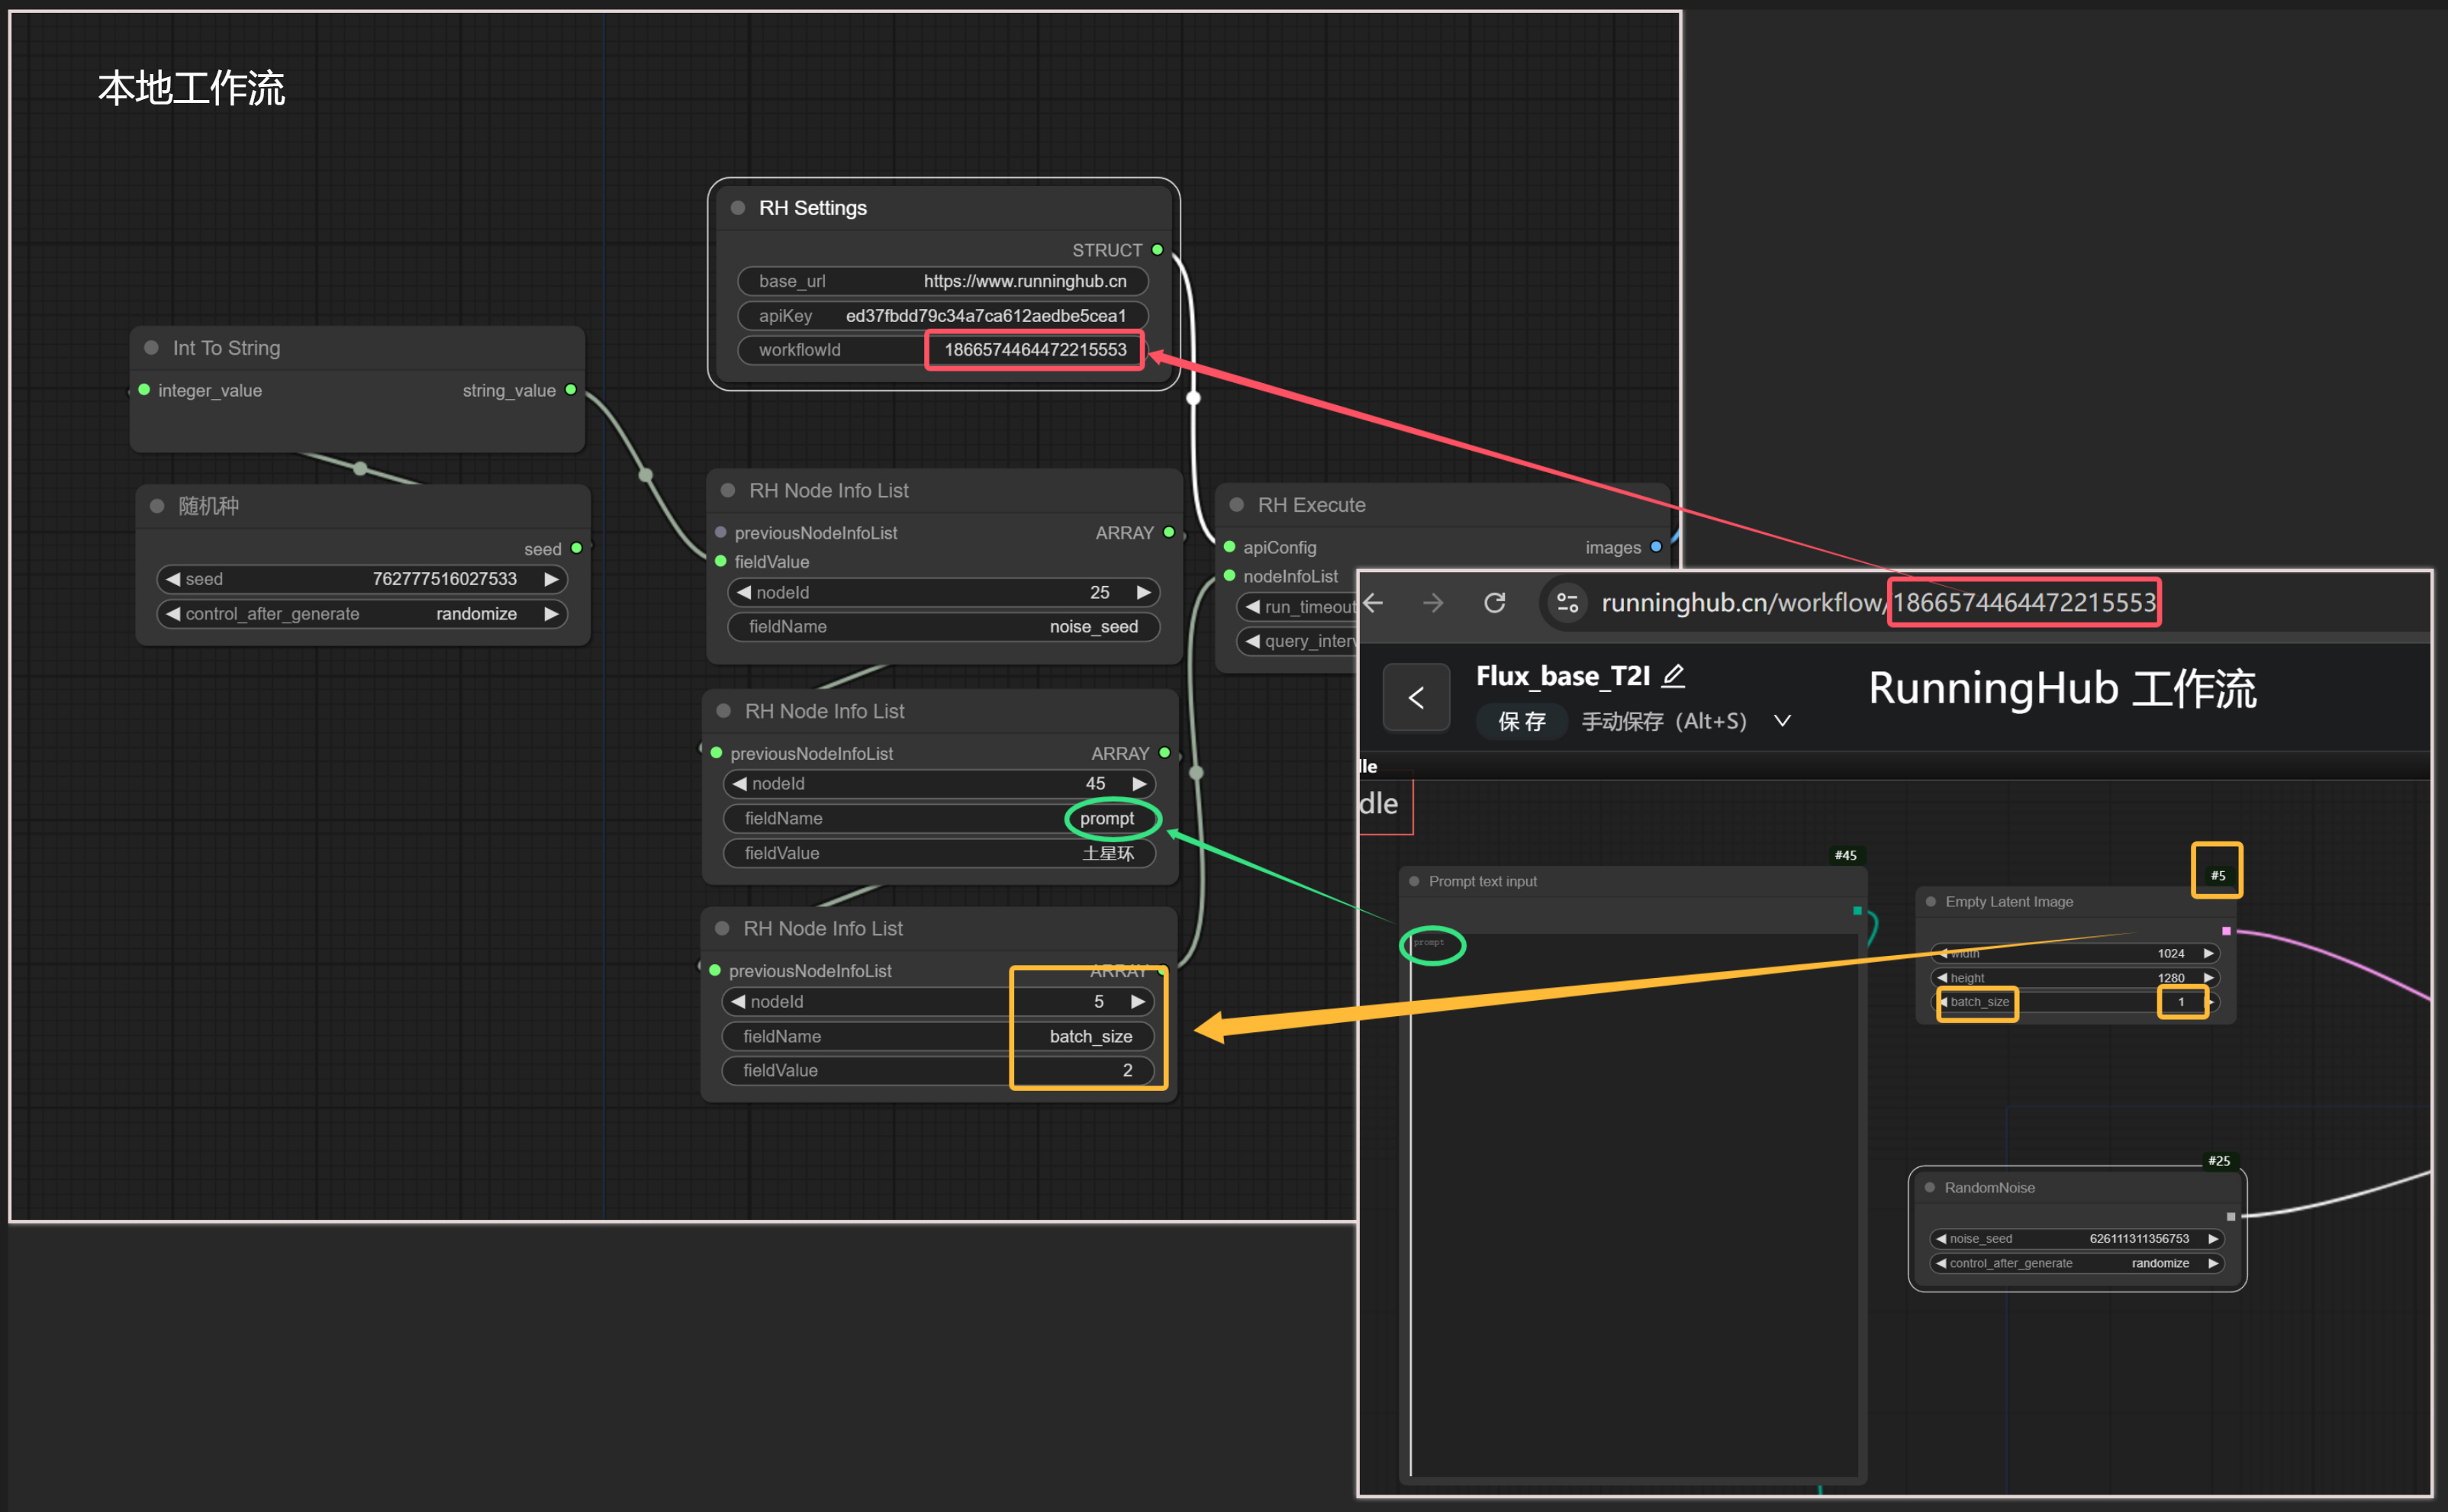Change control_after_generate randomize option in 随机种 node
Screen dimensions: 2448x1512
(362, 614)
